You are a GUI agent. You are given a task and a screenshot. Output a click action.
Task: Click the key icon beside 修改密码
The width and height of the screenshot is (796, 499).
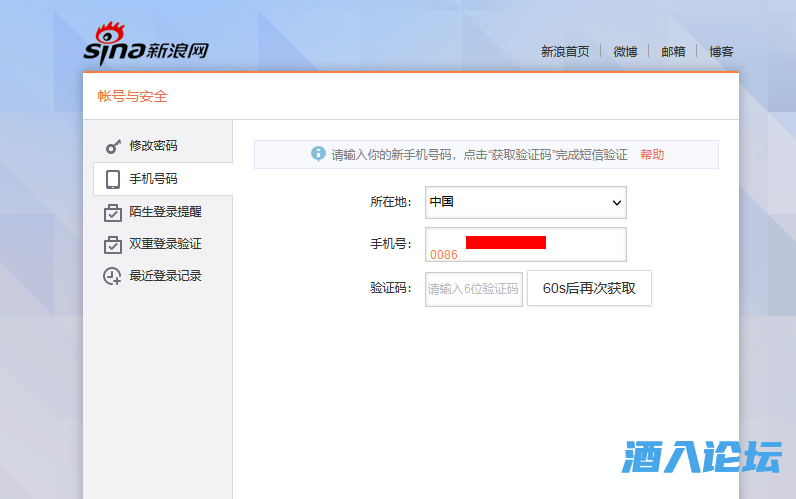[x=113, y=146]
